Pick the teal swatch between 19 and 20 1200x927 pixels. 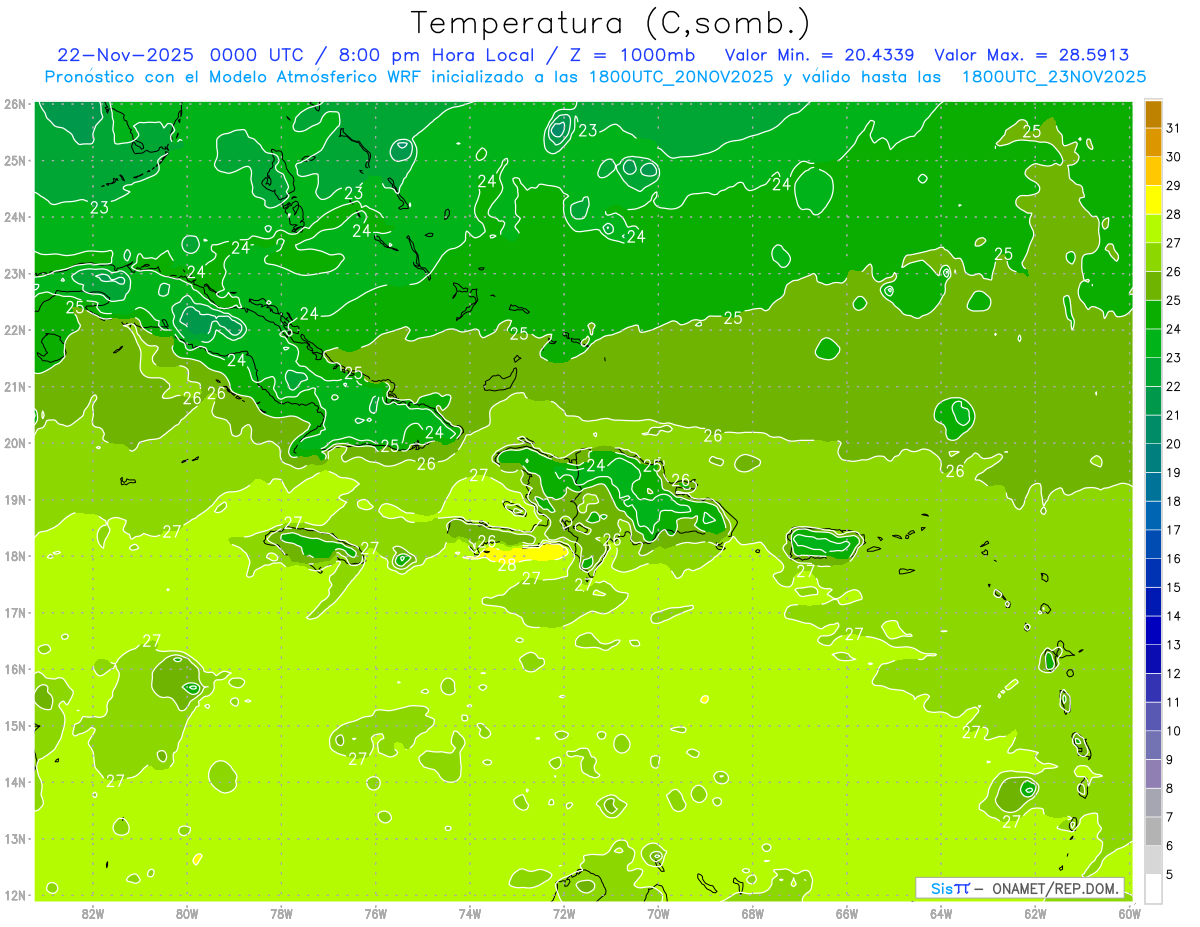click(x=1153, y=458)
